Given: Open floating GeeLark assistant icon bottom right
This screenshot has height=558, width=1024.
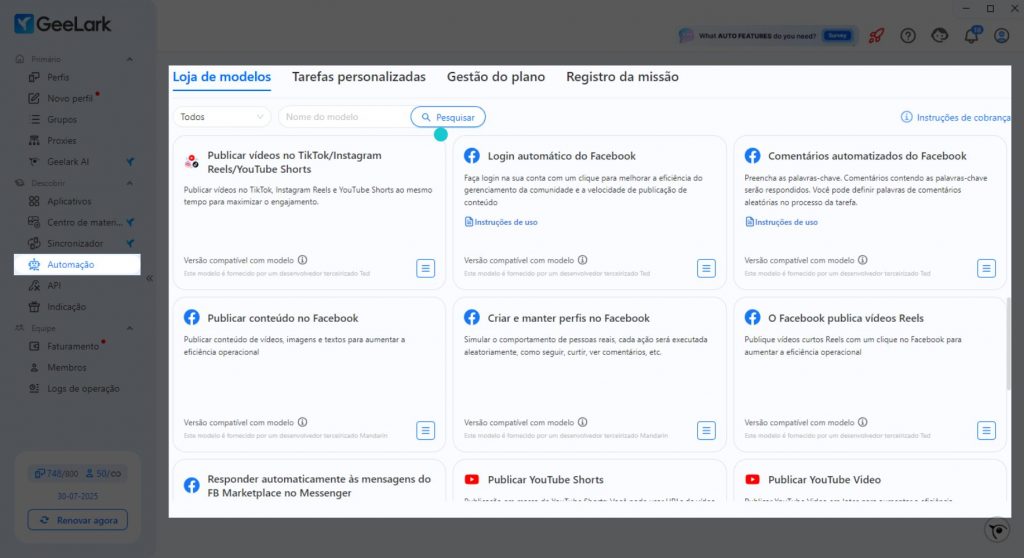Looking at the screenshot, I should pyautogui.click(x=997, y=530).
